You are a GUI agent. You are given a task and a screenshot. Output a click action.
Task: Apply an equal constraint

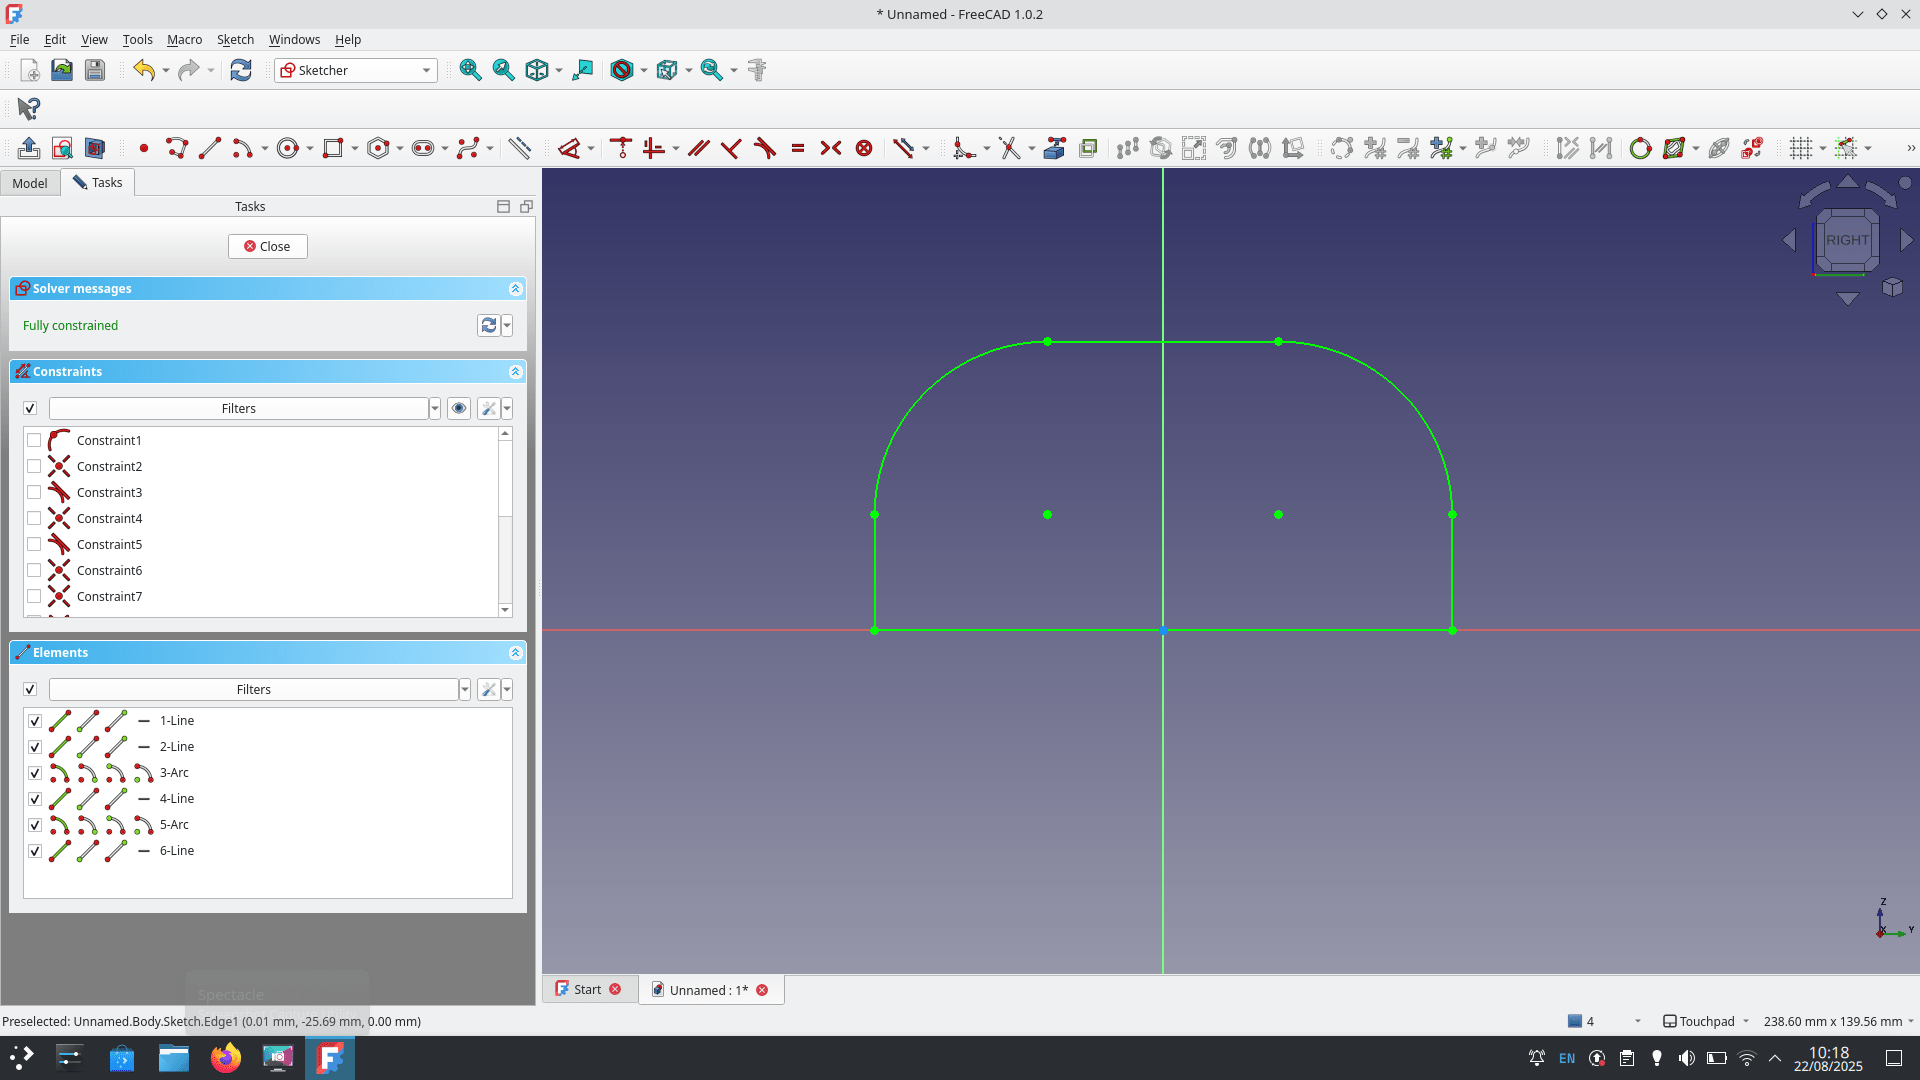(797, 147)
